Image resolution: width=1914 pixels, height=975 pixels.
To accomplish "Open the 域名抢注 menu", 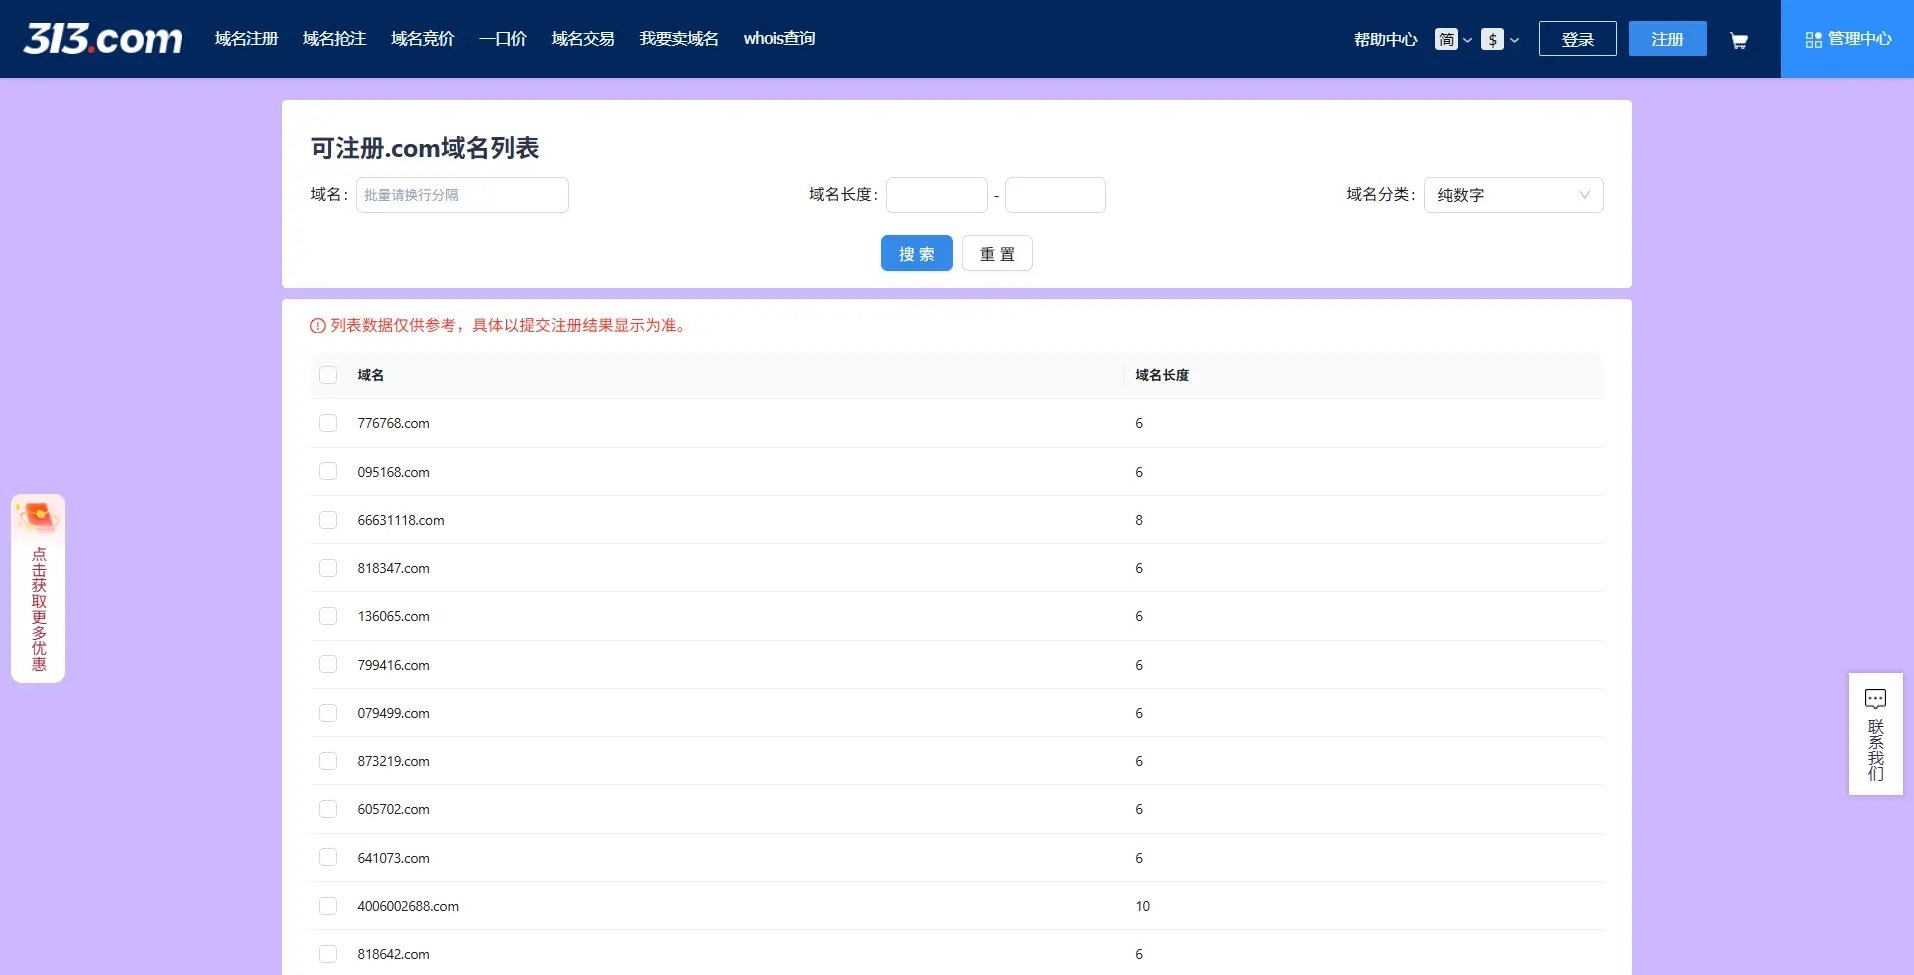I will [334, 38].
